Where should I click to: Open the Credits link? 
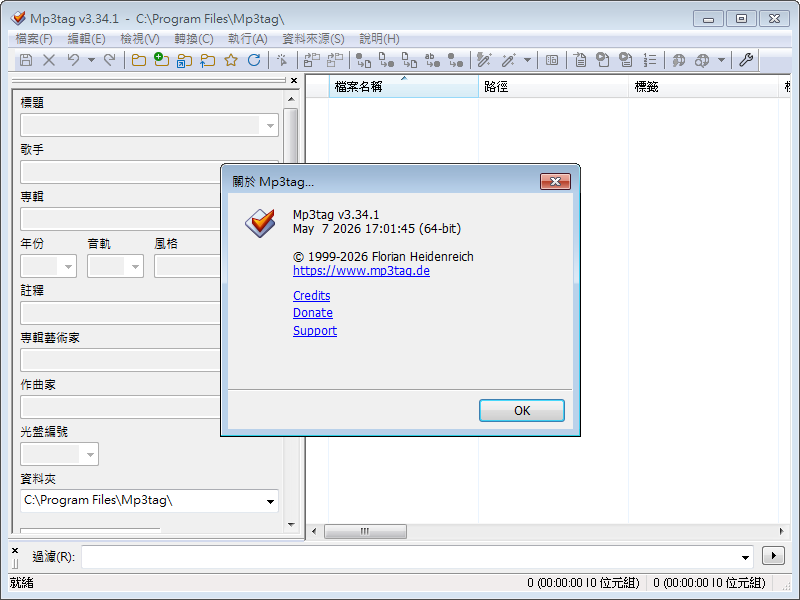click(312, 295)
